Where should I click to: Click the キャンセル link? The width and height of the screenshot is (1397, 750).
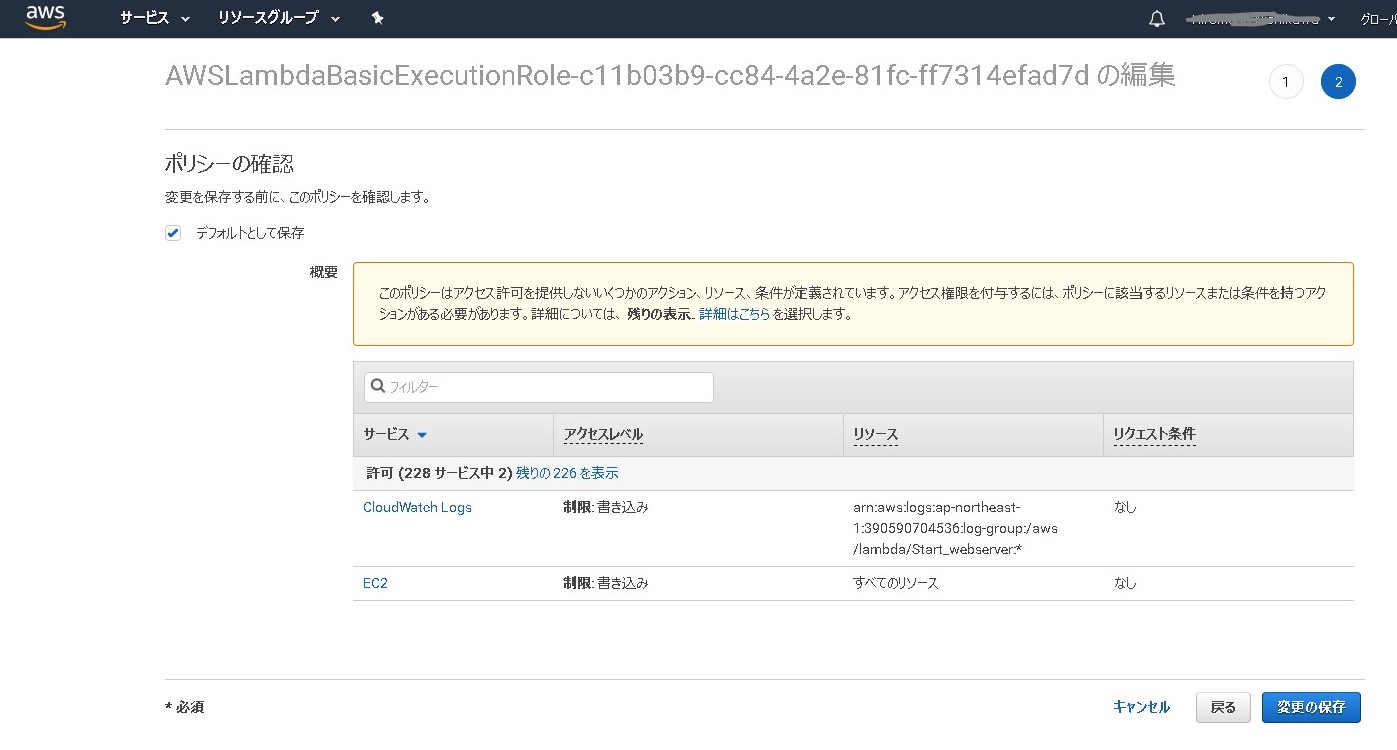1141,707
